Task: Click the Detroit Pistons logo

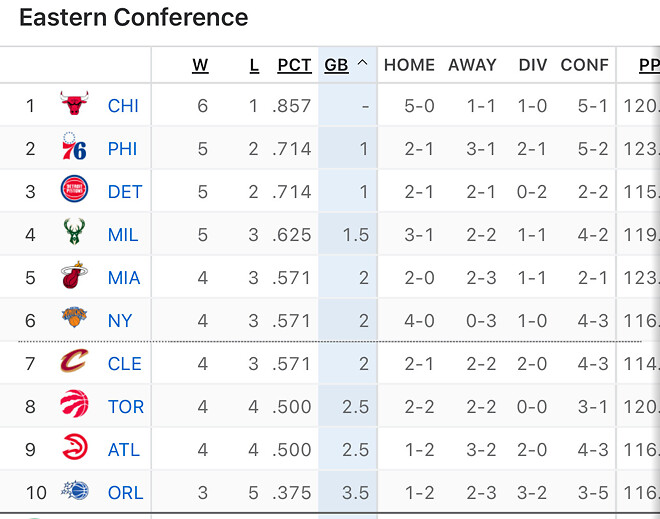Action: click(x=74, y=191)
